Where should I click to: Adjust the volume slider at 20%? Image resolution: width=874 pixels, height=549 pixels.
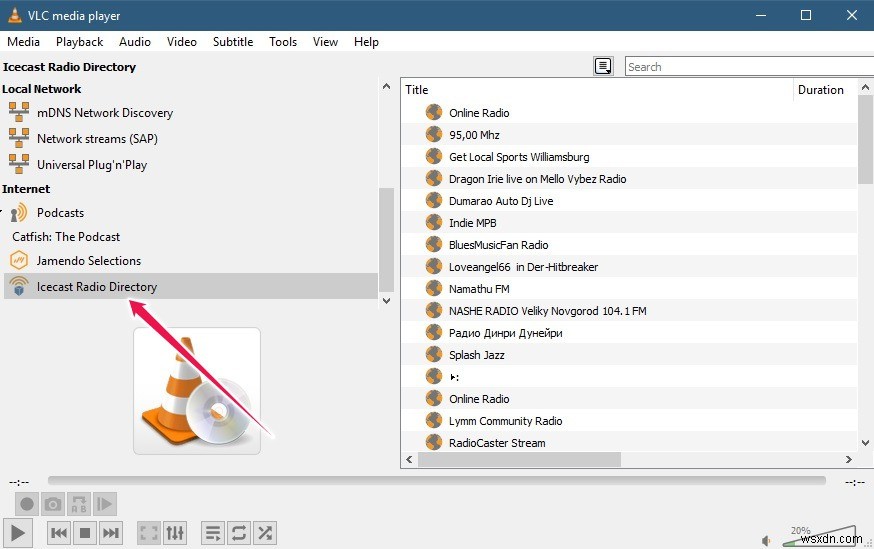tap(819, 536)
